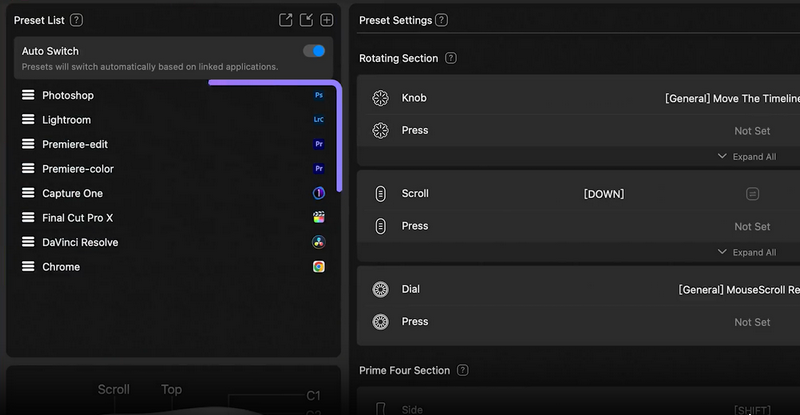The height and width of the screenshot is (415, 800).
Task: Click the swap icon in Scroll row
Action: coord(752,194)
